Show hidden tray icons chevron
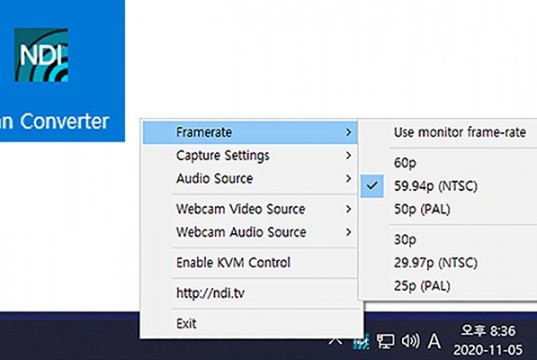The width and height of the screenshot is (537, 360). (336, 341)
